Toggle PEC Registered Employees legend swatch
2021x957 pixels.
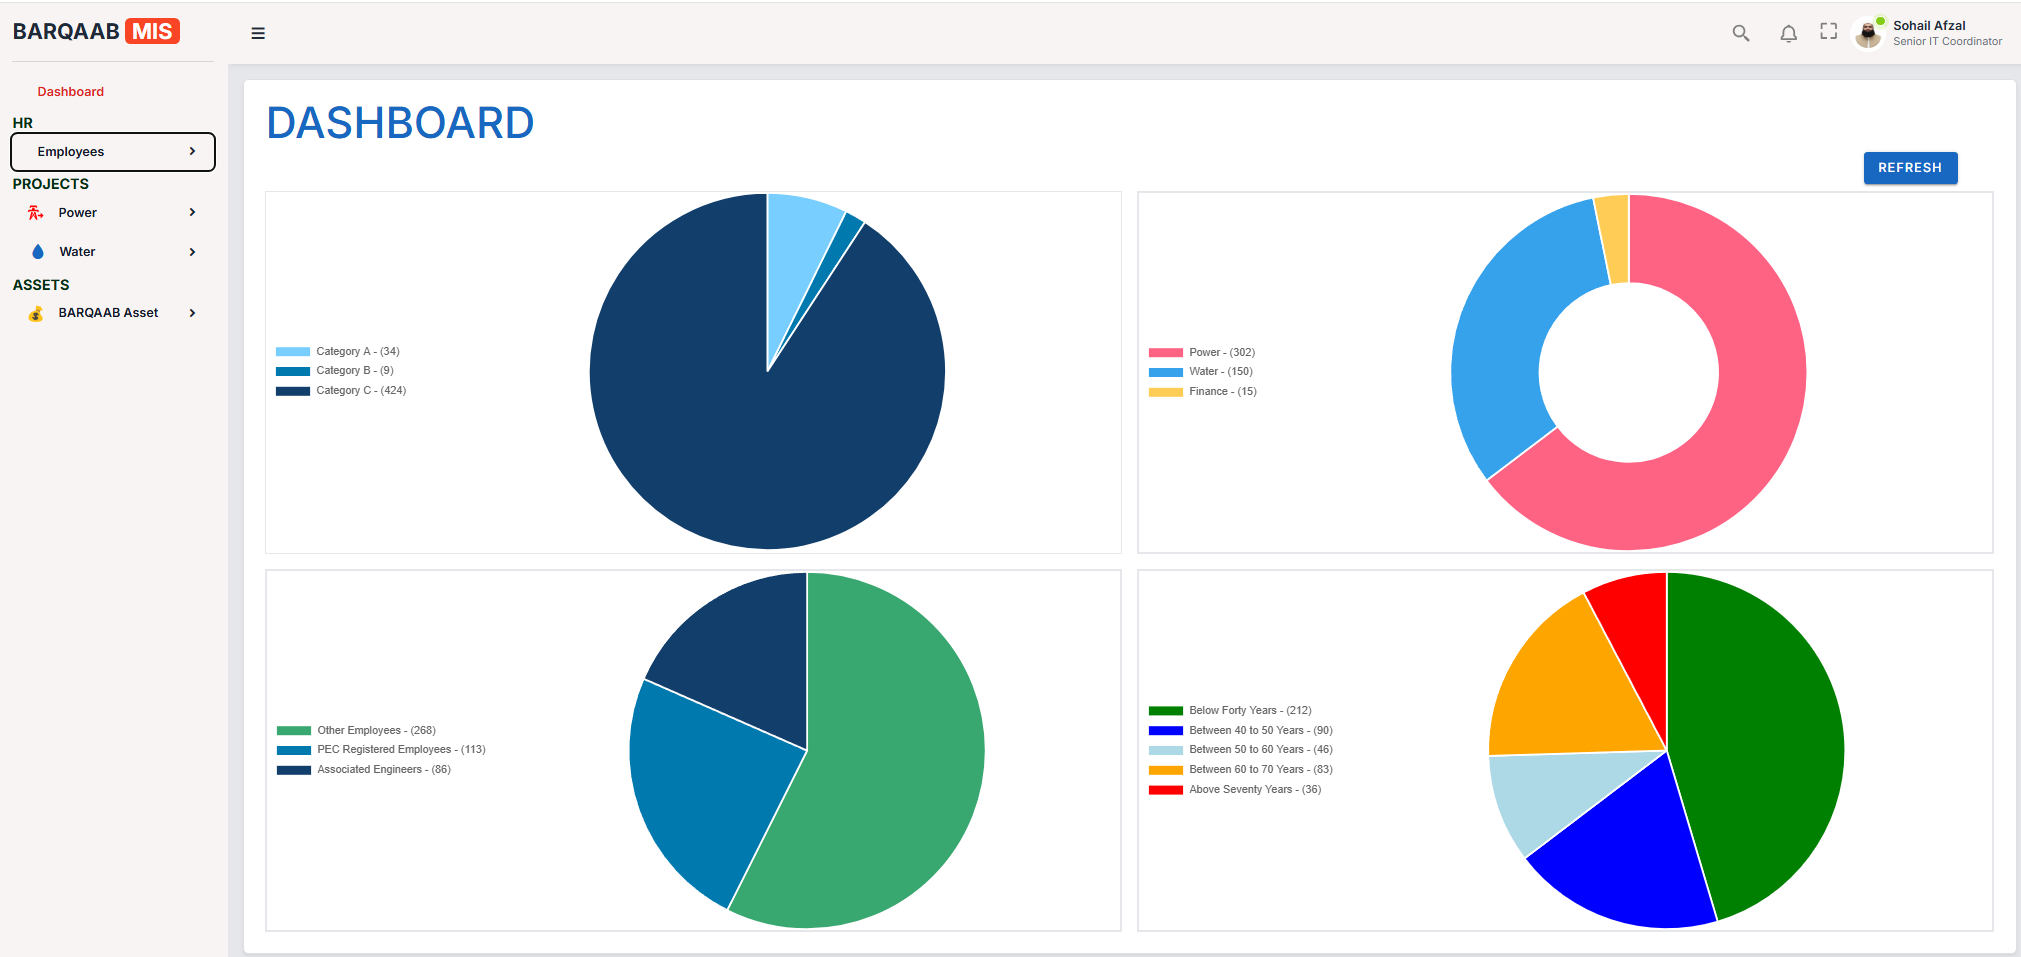tap(294, 750)
